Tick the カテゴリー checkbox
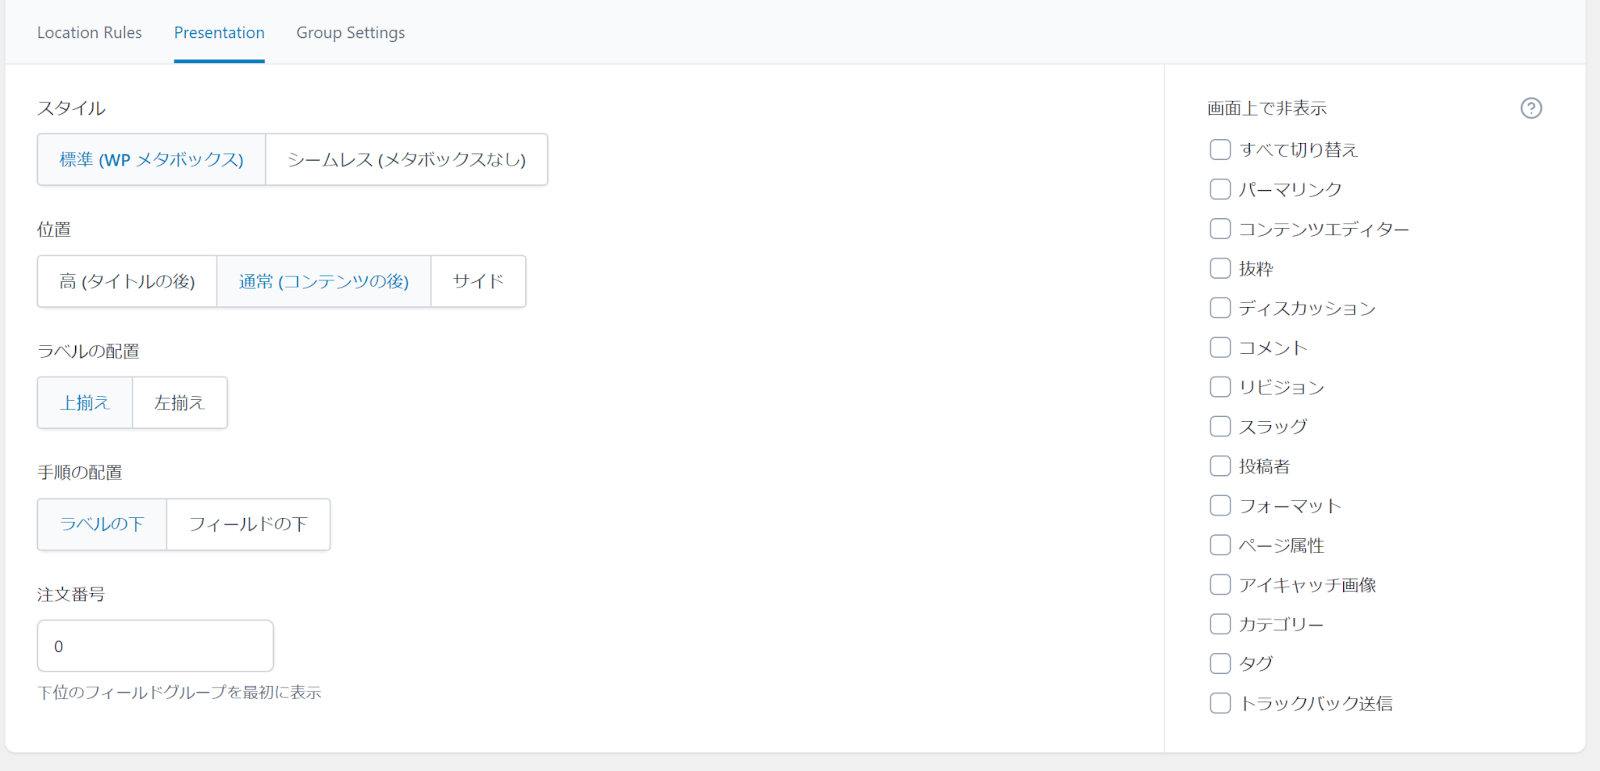The height and width of the screenshot is (771, 1600). [x=1220, y=624]
